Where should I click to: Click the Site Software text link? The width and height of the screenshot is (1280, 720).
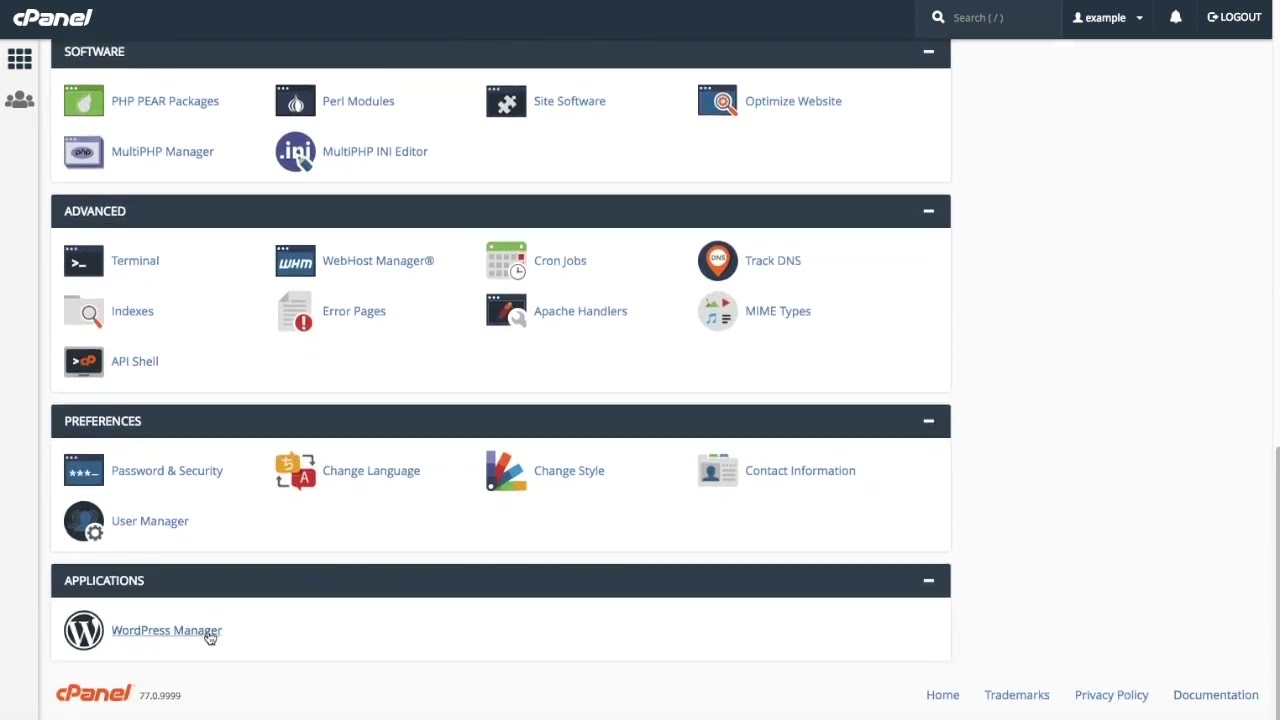pyautogui.click(x=569, y=101)
